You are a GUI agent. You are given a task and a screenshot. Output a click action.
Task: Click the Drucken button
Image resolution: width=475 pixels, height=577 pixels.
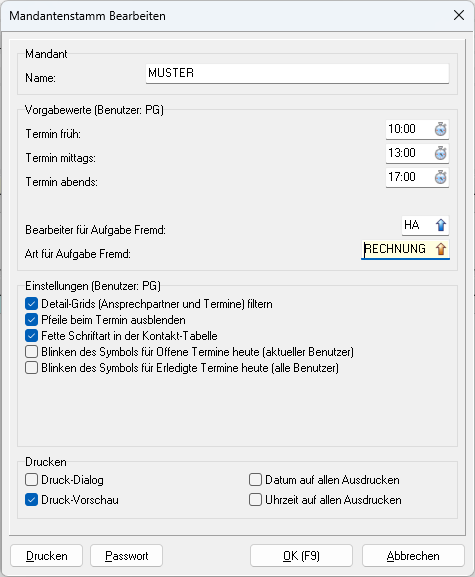(x=47, y=556)
